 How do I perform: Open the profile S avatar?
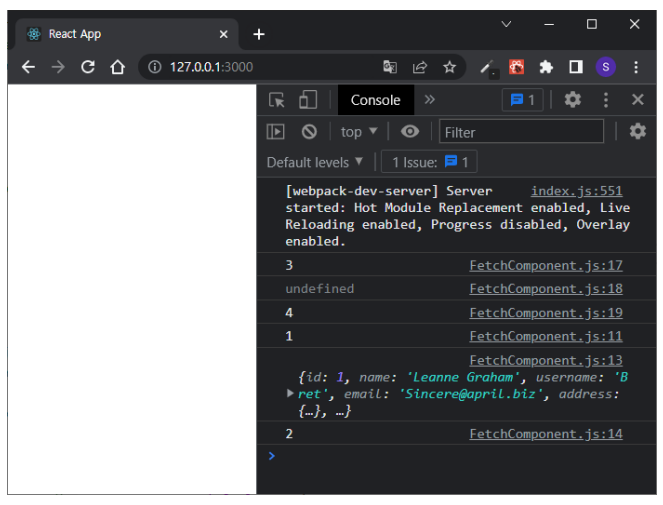coord(605,67)
